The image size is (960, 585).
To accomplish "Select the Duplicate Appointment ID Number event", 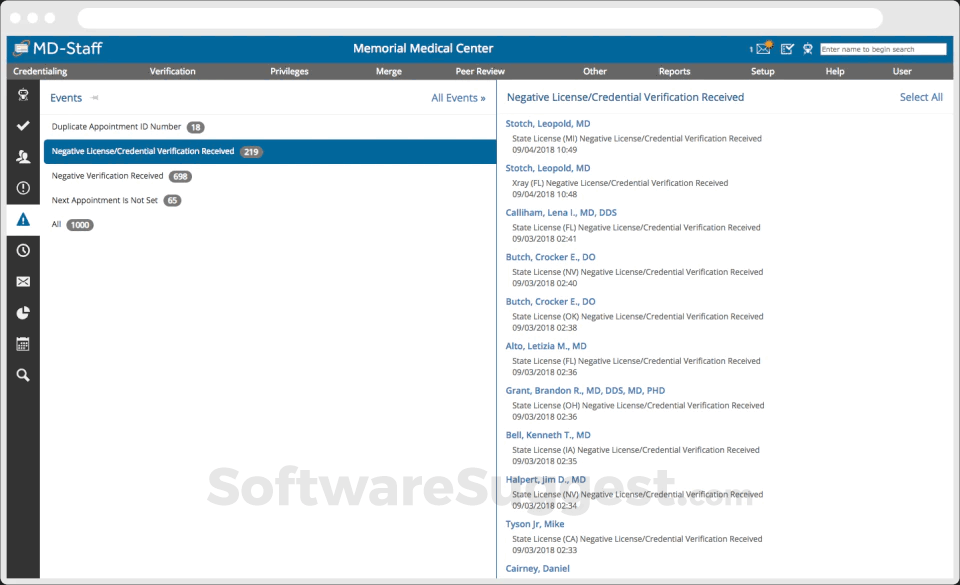I will point(116,127).
